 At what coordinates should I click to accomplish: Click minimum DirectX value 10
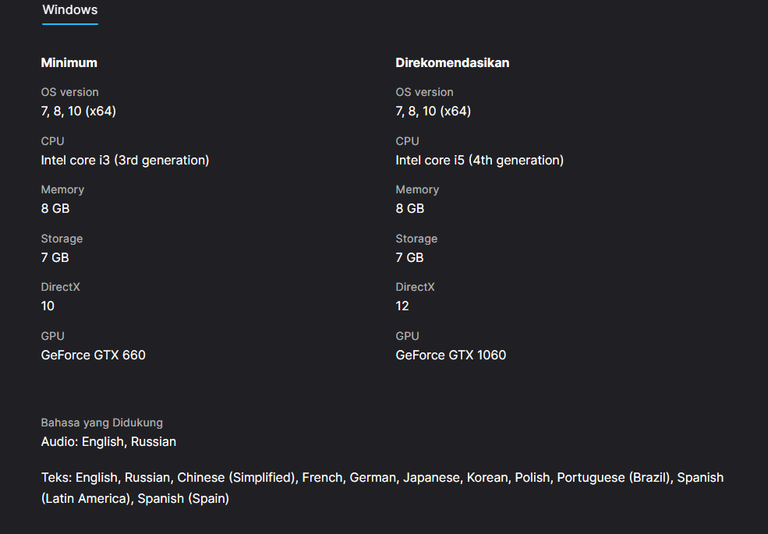[48, 306]
